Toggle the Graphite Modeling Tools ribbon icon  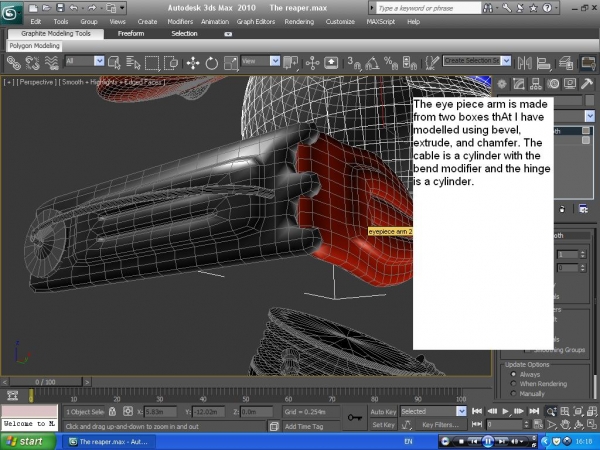tap(588, 63)
